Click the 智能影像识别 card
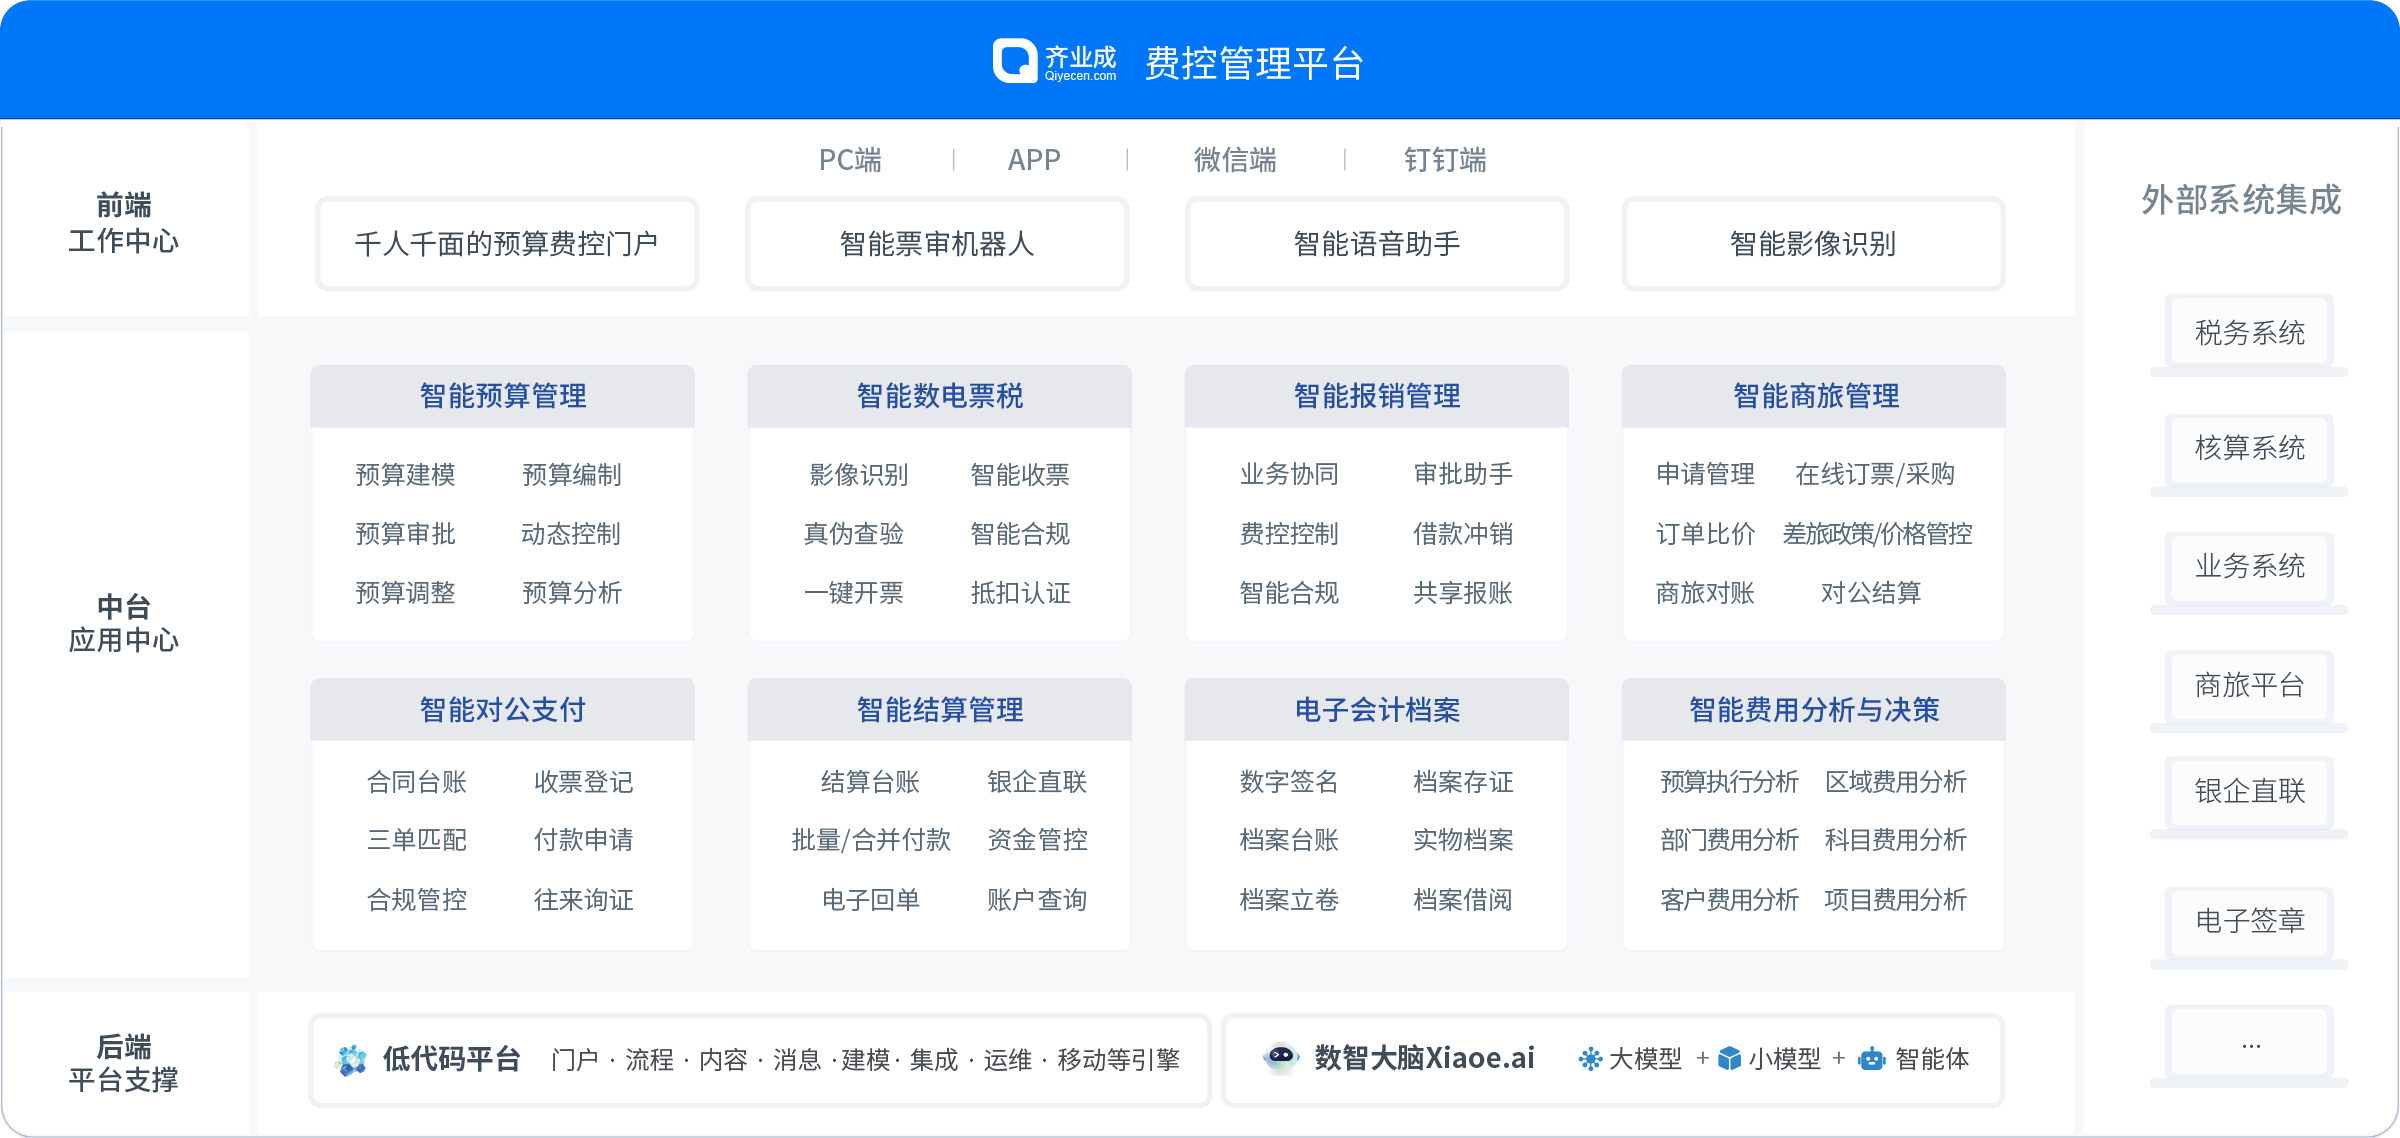 click(x=1813, y=243)
